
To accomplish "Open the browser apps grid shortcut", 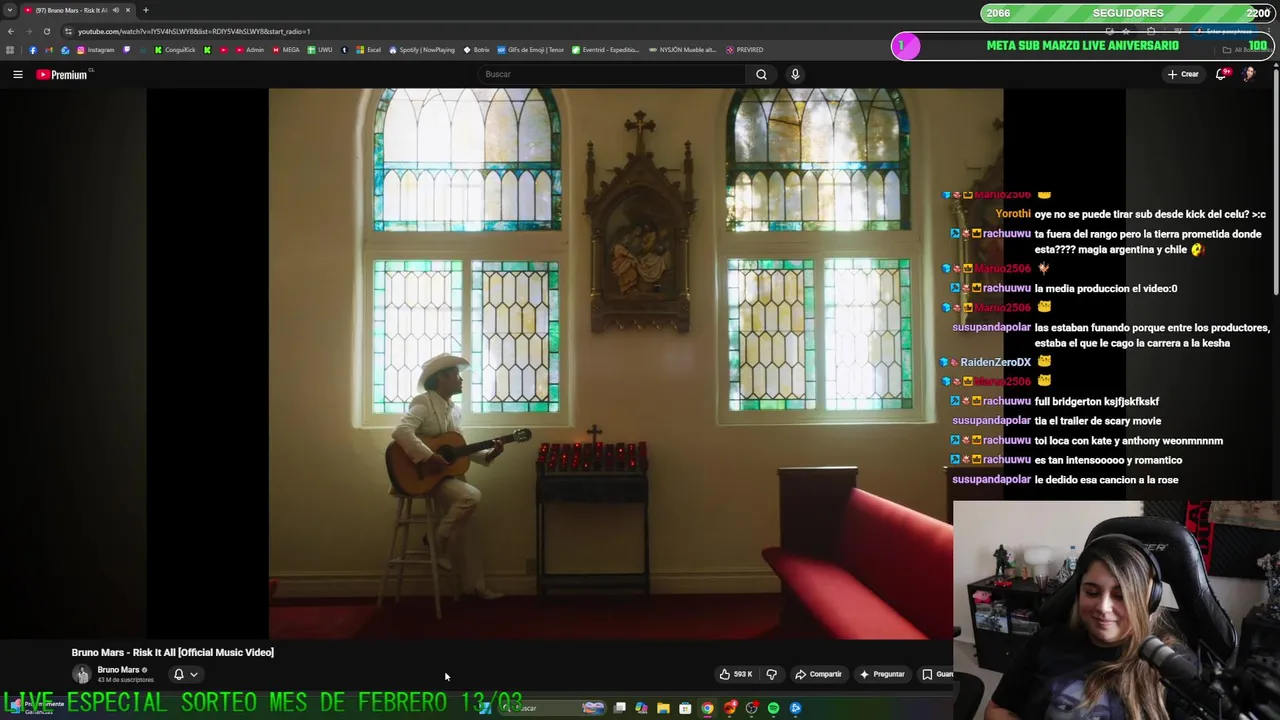I will pyautogui.click(x=10, y=50).
